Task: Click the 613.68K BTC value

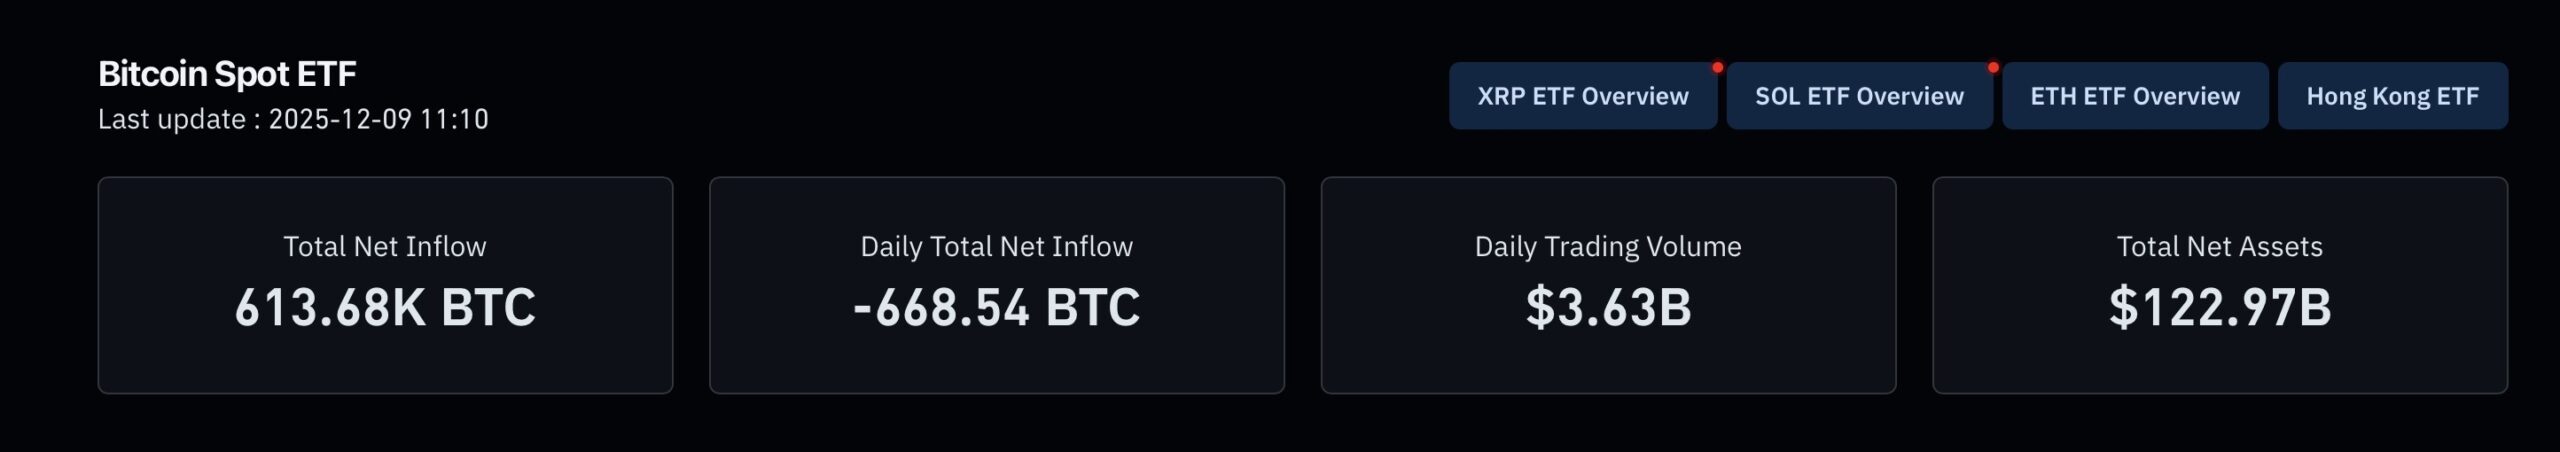Action: pos(385,307)
